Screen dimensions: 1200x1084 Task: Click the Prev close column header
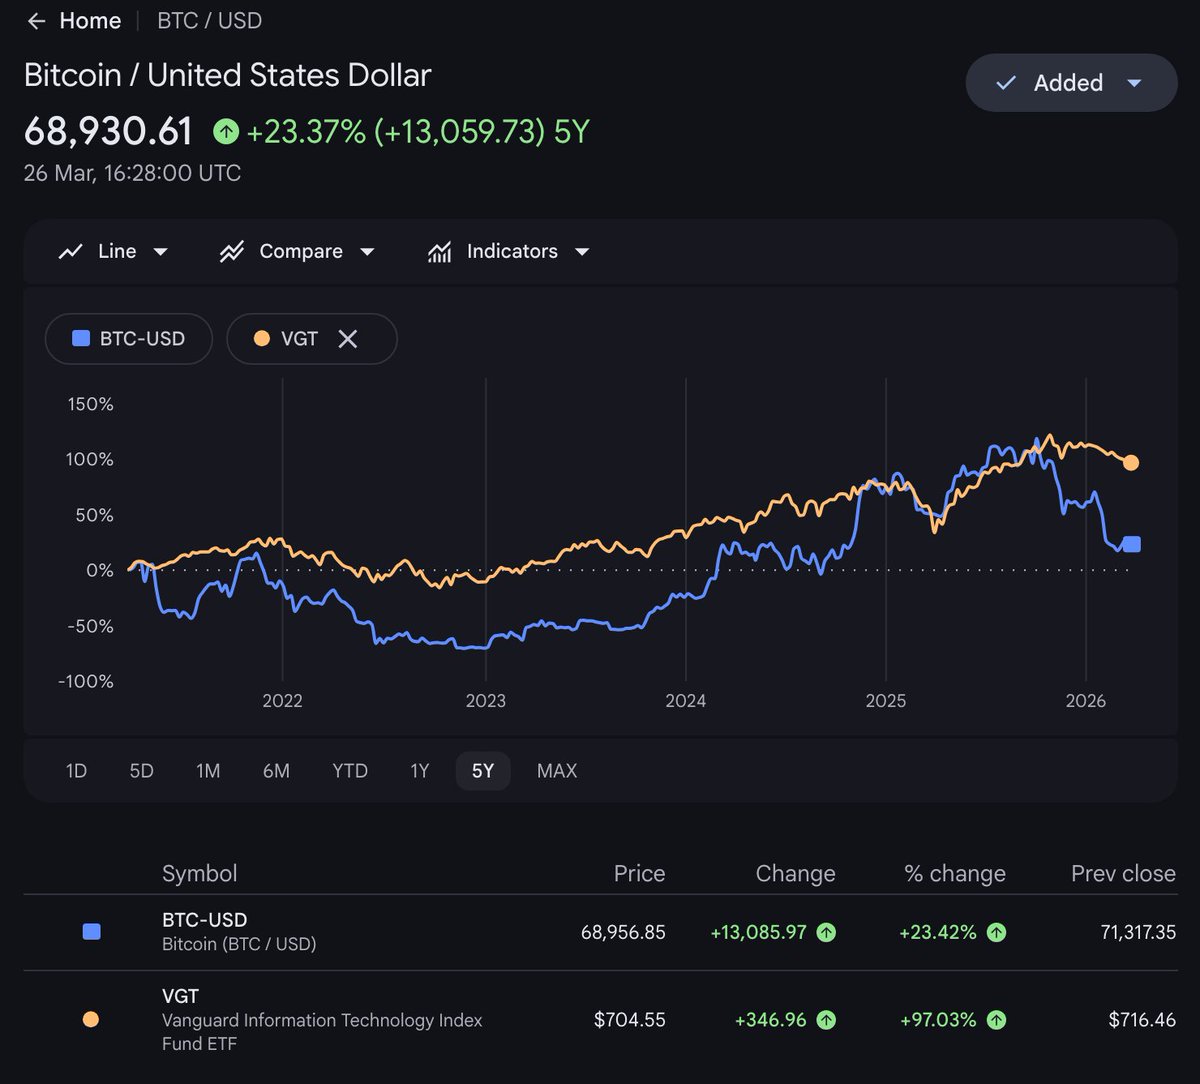[1123, 873]
